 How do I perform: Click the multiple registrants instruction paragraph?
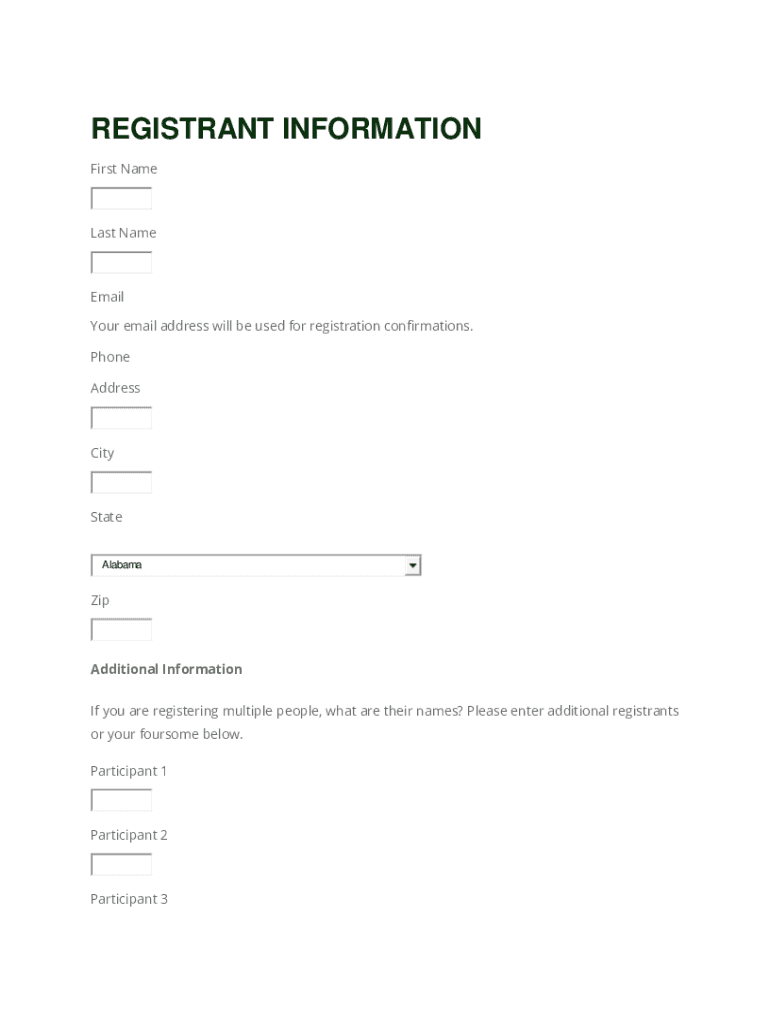coord(384,722)
